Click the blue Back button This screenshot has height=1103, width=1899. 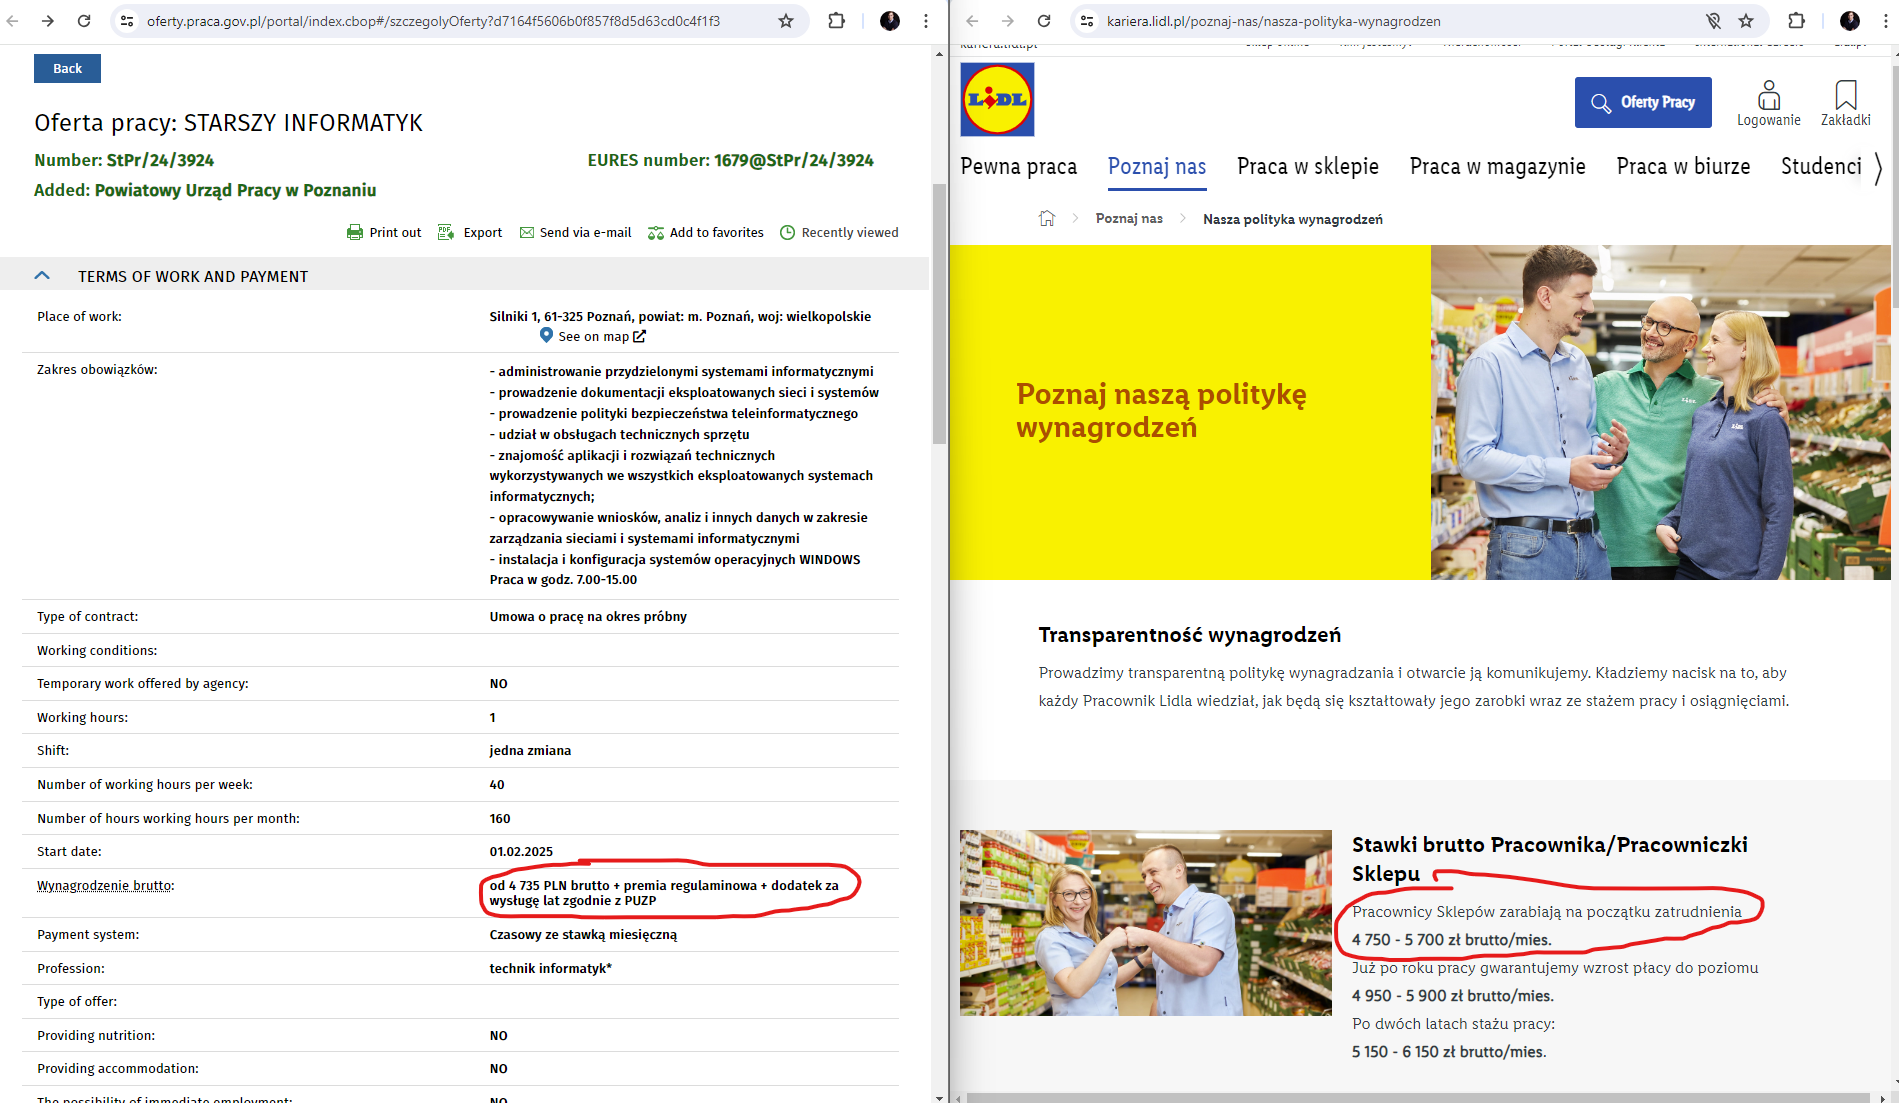(x=67, y=68)
